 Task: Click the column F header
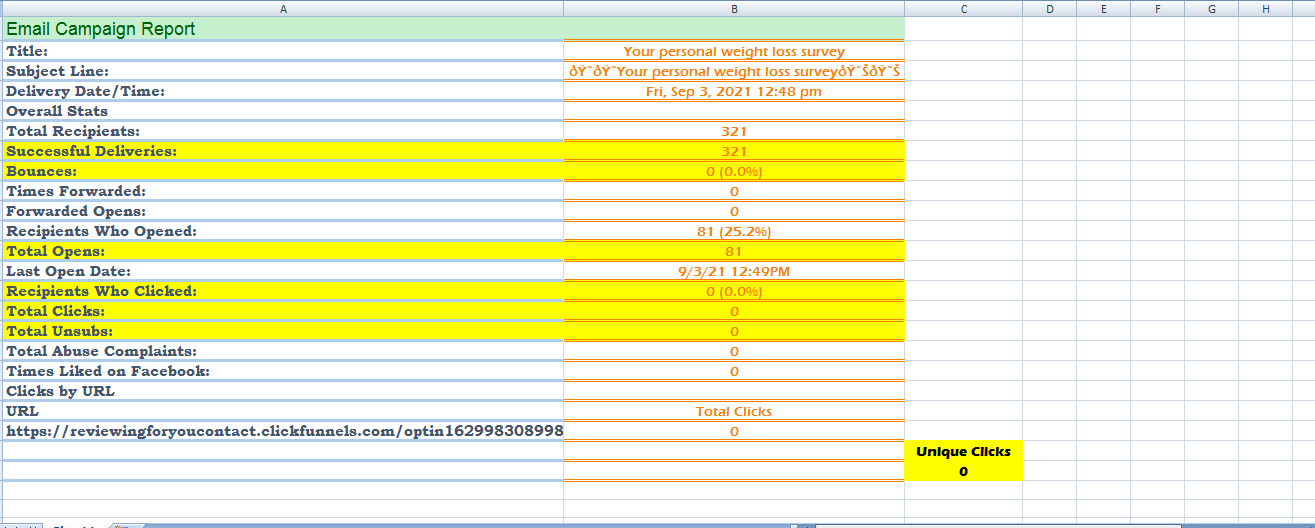pyautogui.click(x=1157, y=9)
